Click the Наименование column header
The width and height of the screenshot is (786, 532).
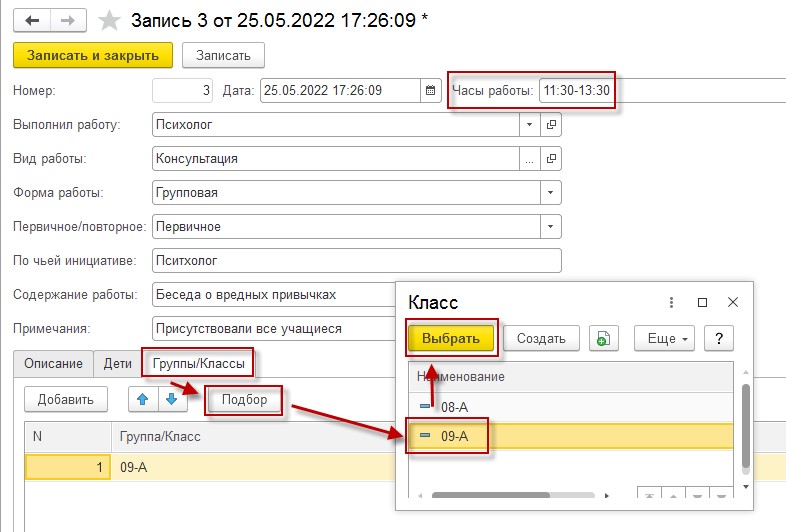[x=571, y=377]
